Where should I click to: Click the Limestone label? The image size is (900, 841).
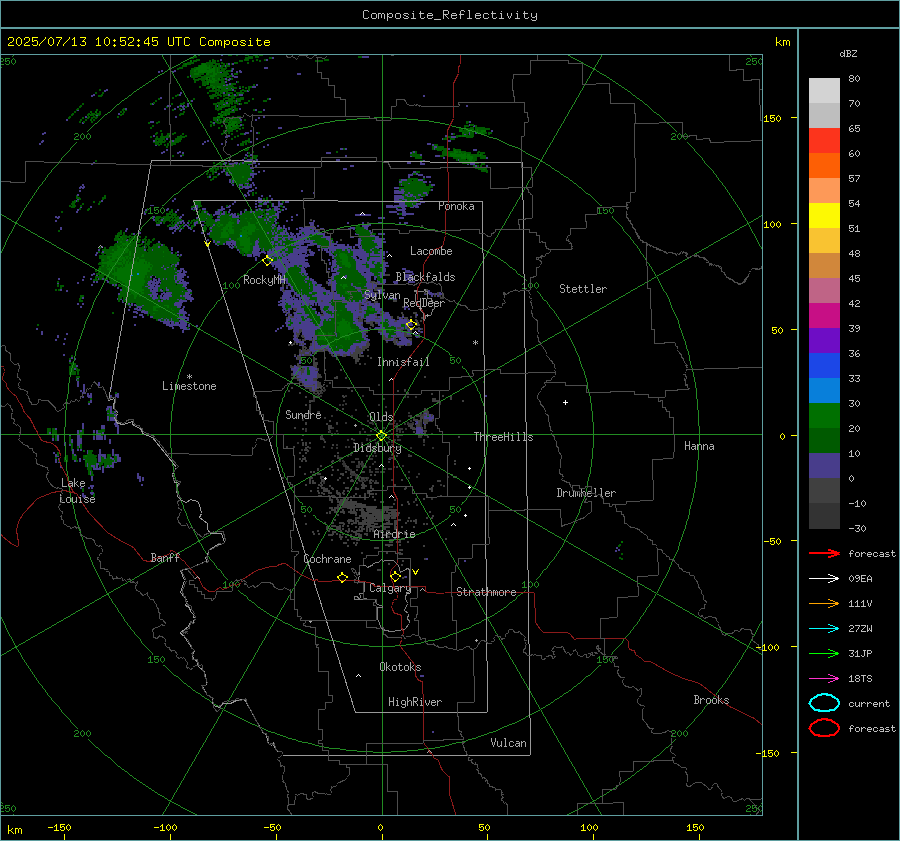click(189, 386)
